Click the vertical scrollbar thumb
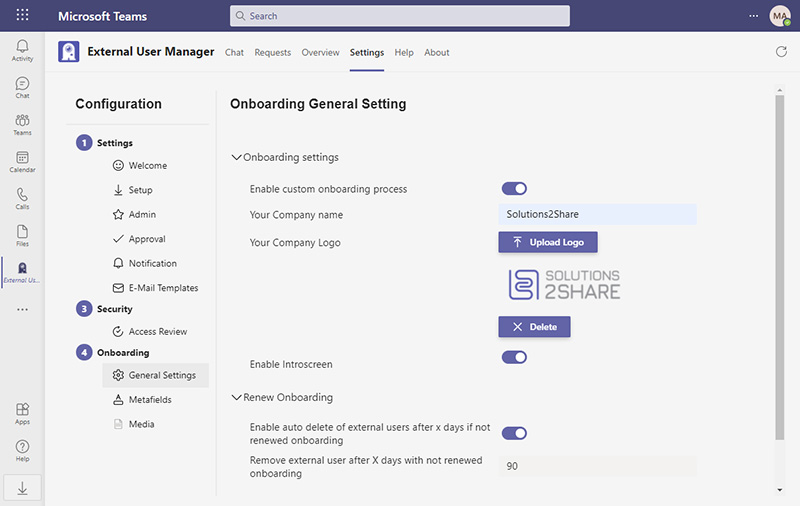 coord(780,267)
